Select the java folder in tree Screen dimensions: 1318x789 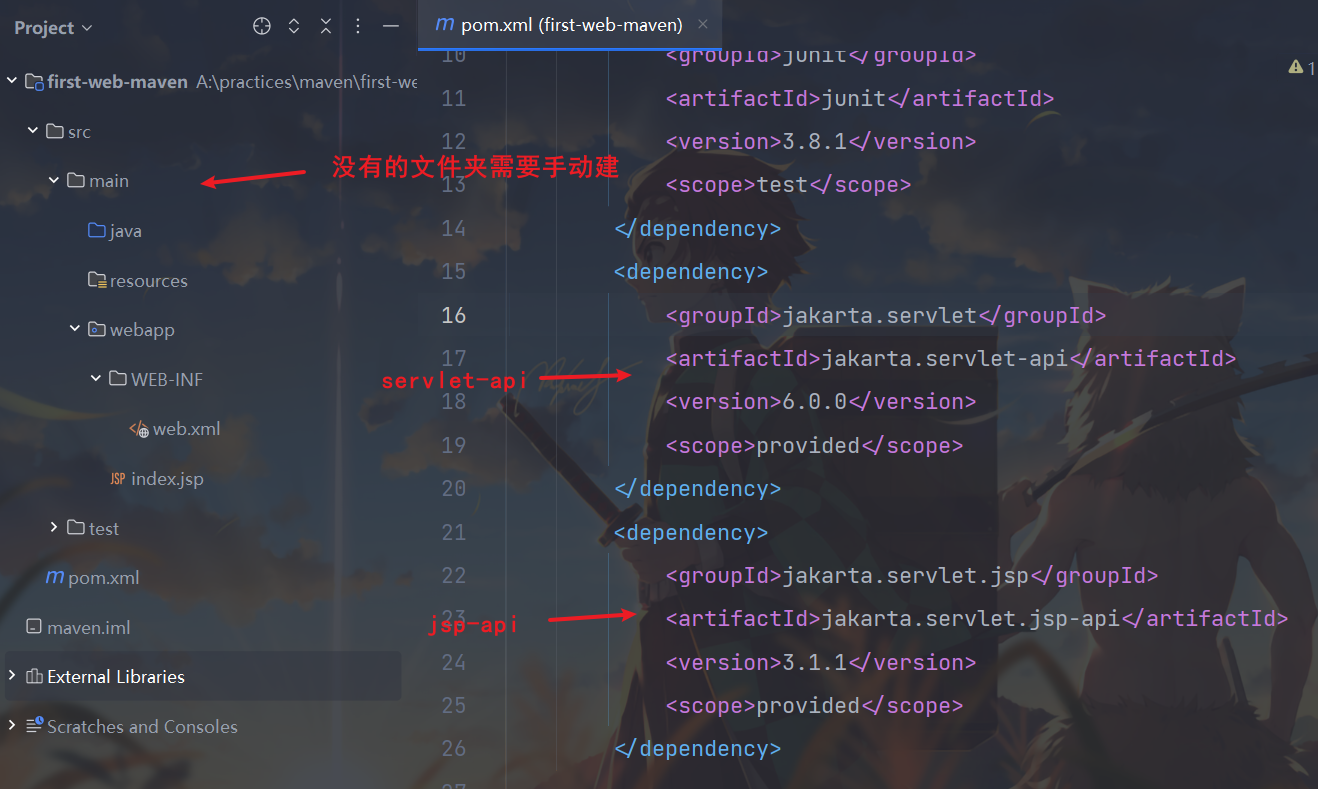pyautogui.click(x=126, y=231)
